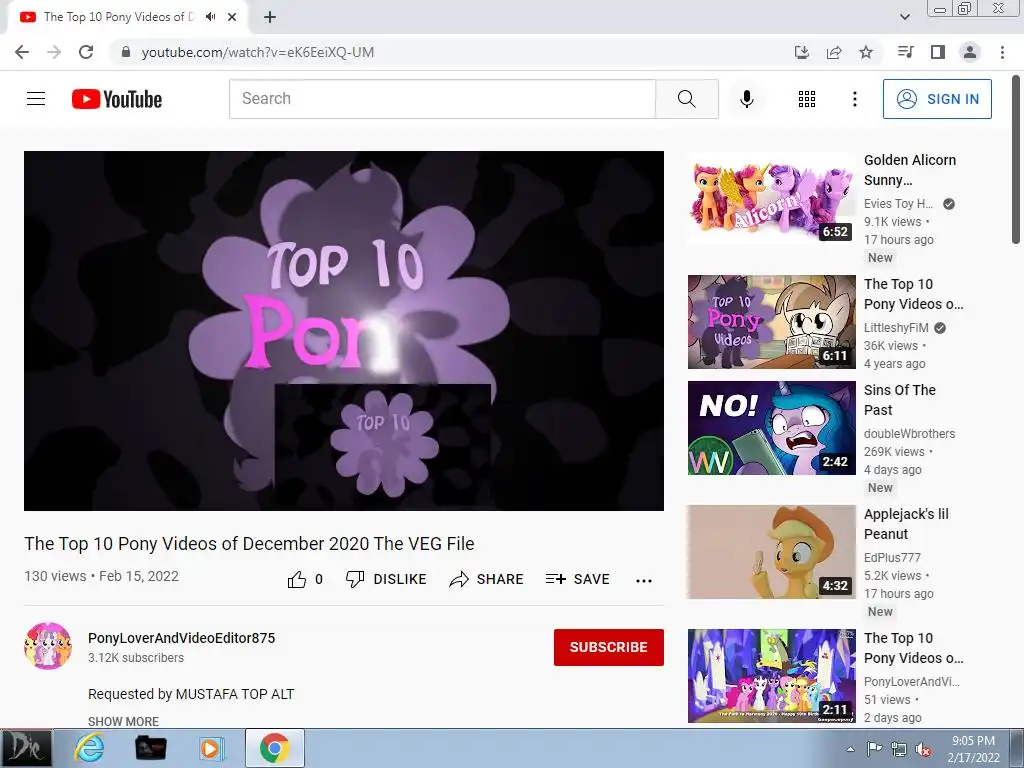Viewport: 1024px width, 768px height.
Task: Go back in browser history
Action: (22, 52)
